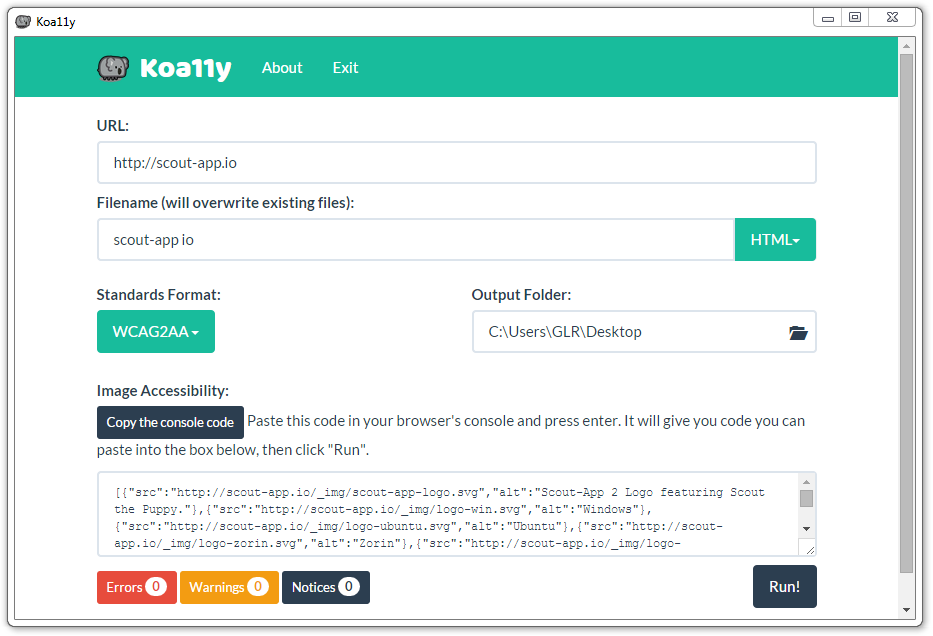Open the About menu item
This screenshot has width=933, height=636.
[x=281, y=67]
